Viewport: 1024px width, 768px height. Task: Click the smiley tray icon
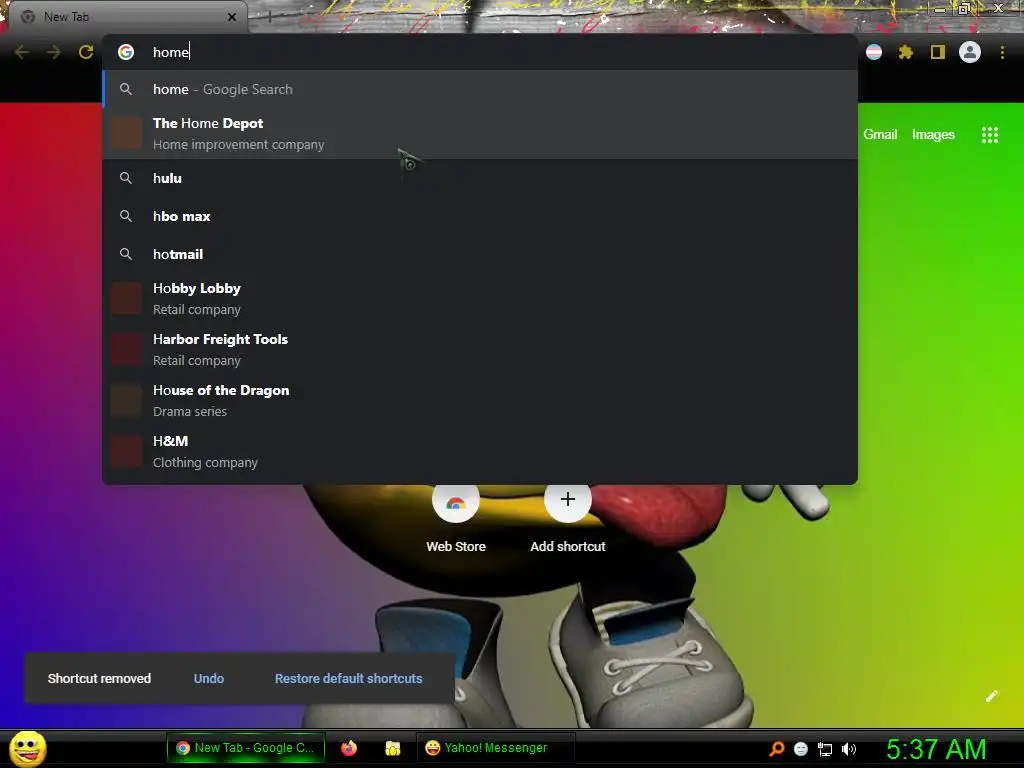point(801,749)
